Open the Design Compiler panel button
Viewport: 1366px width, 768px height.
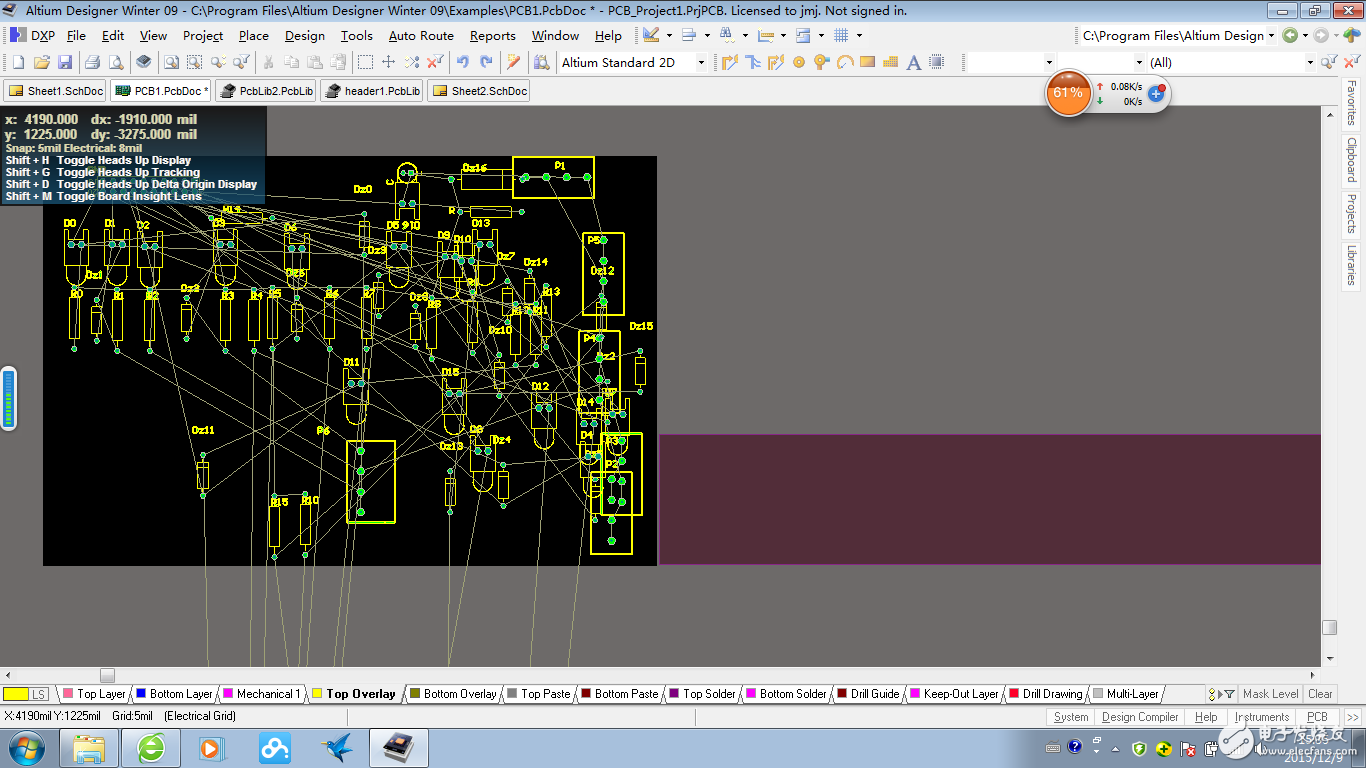[1140, 716]
